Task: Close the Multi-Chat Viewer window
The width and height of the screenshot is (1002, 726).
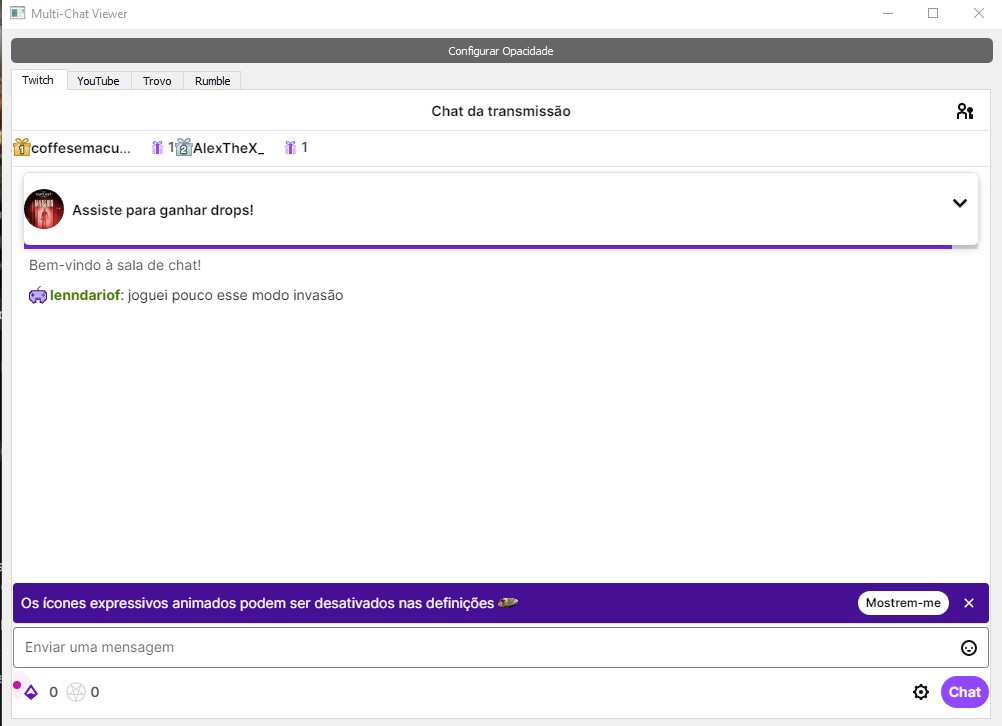Action: click(978, 13)
